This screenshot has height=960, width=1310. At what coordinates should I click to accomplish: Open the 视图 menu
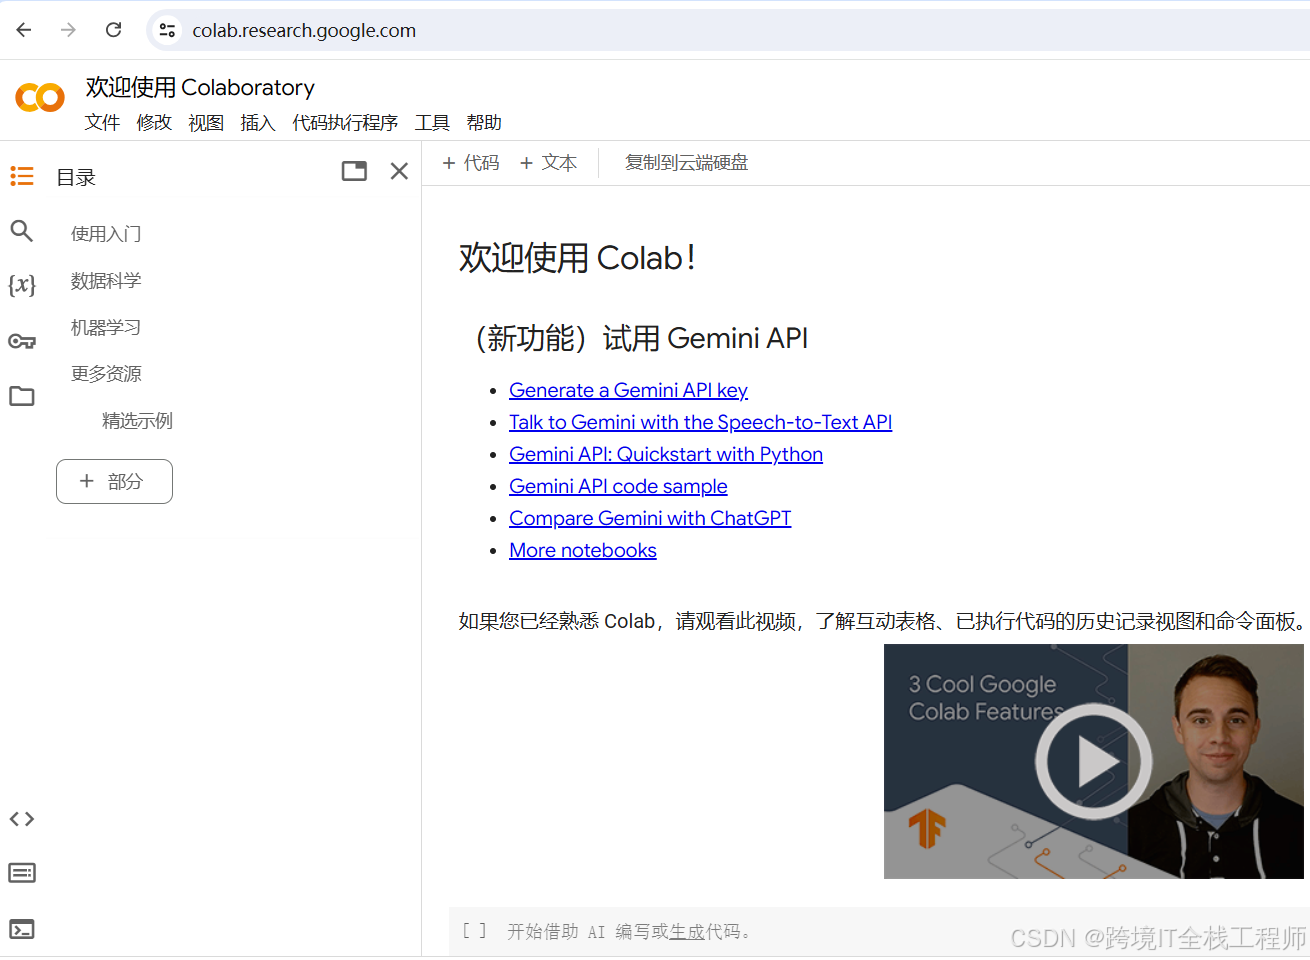(x=206, y=122)
